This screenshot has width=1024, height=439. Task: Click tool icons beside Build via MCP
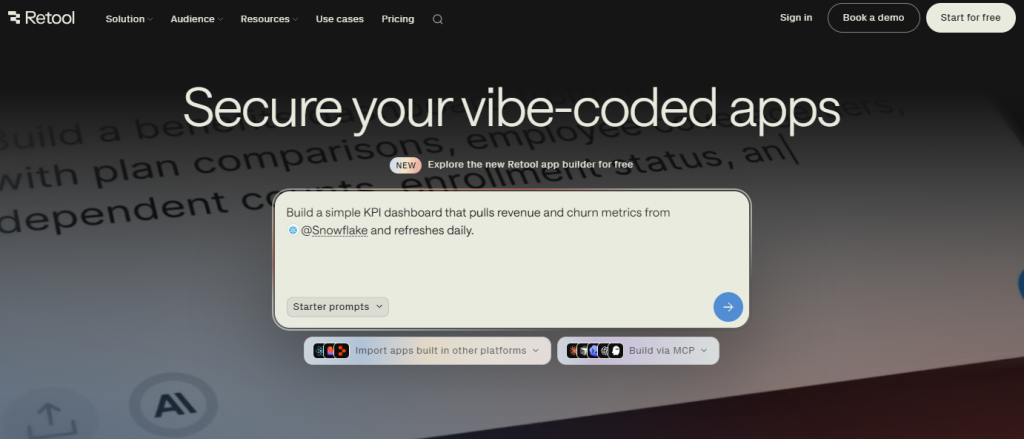594,351
